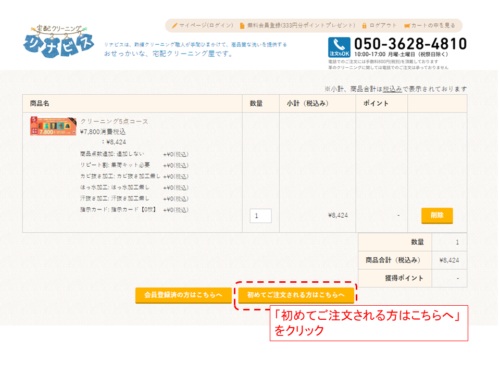Open the クリーニング5点コース product name link
This screenshot has width=500, height=375.
tap(114, 121)
